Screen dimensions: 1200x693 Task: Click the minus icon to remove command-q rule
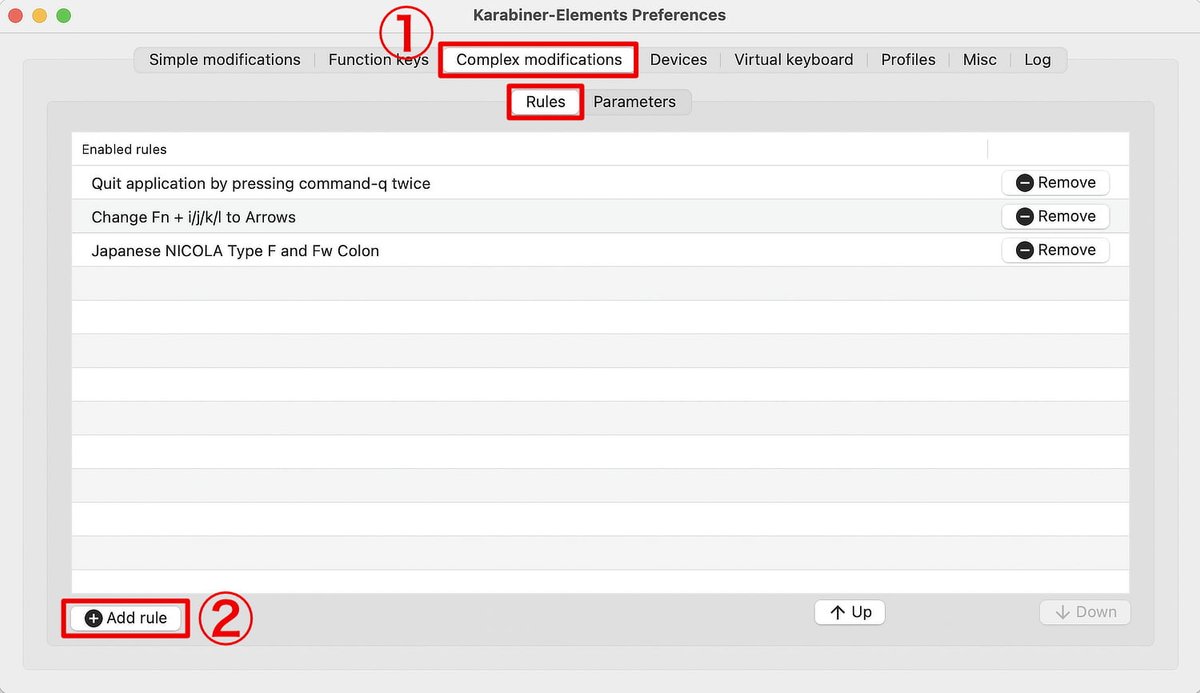click(x=1022, y=182)
